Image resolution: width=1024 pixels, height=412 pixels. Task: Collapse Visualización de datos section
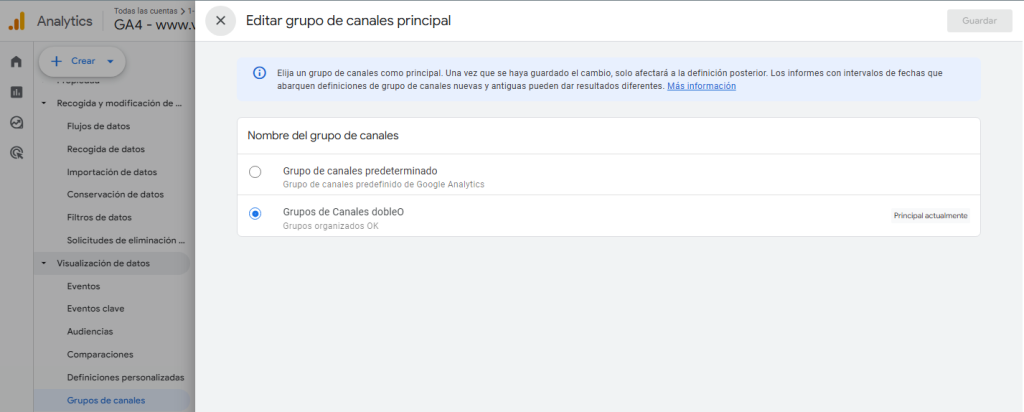pyautogui.click(x=44, y=264)
